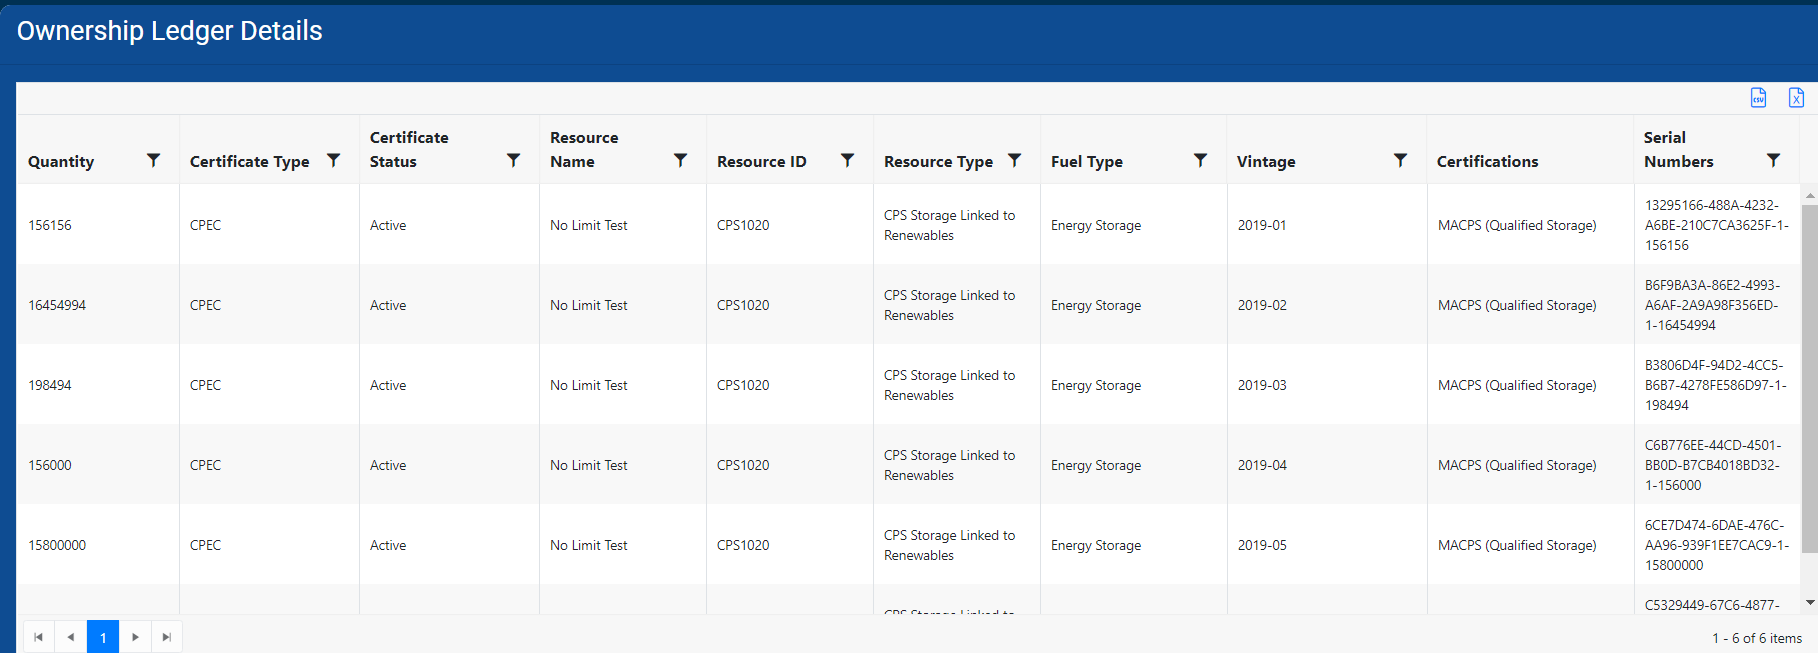Filter the Serial Numbers column
Viewport: 1818px width, 653px height.
pyautogui.click(x=1773, y=160)
